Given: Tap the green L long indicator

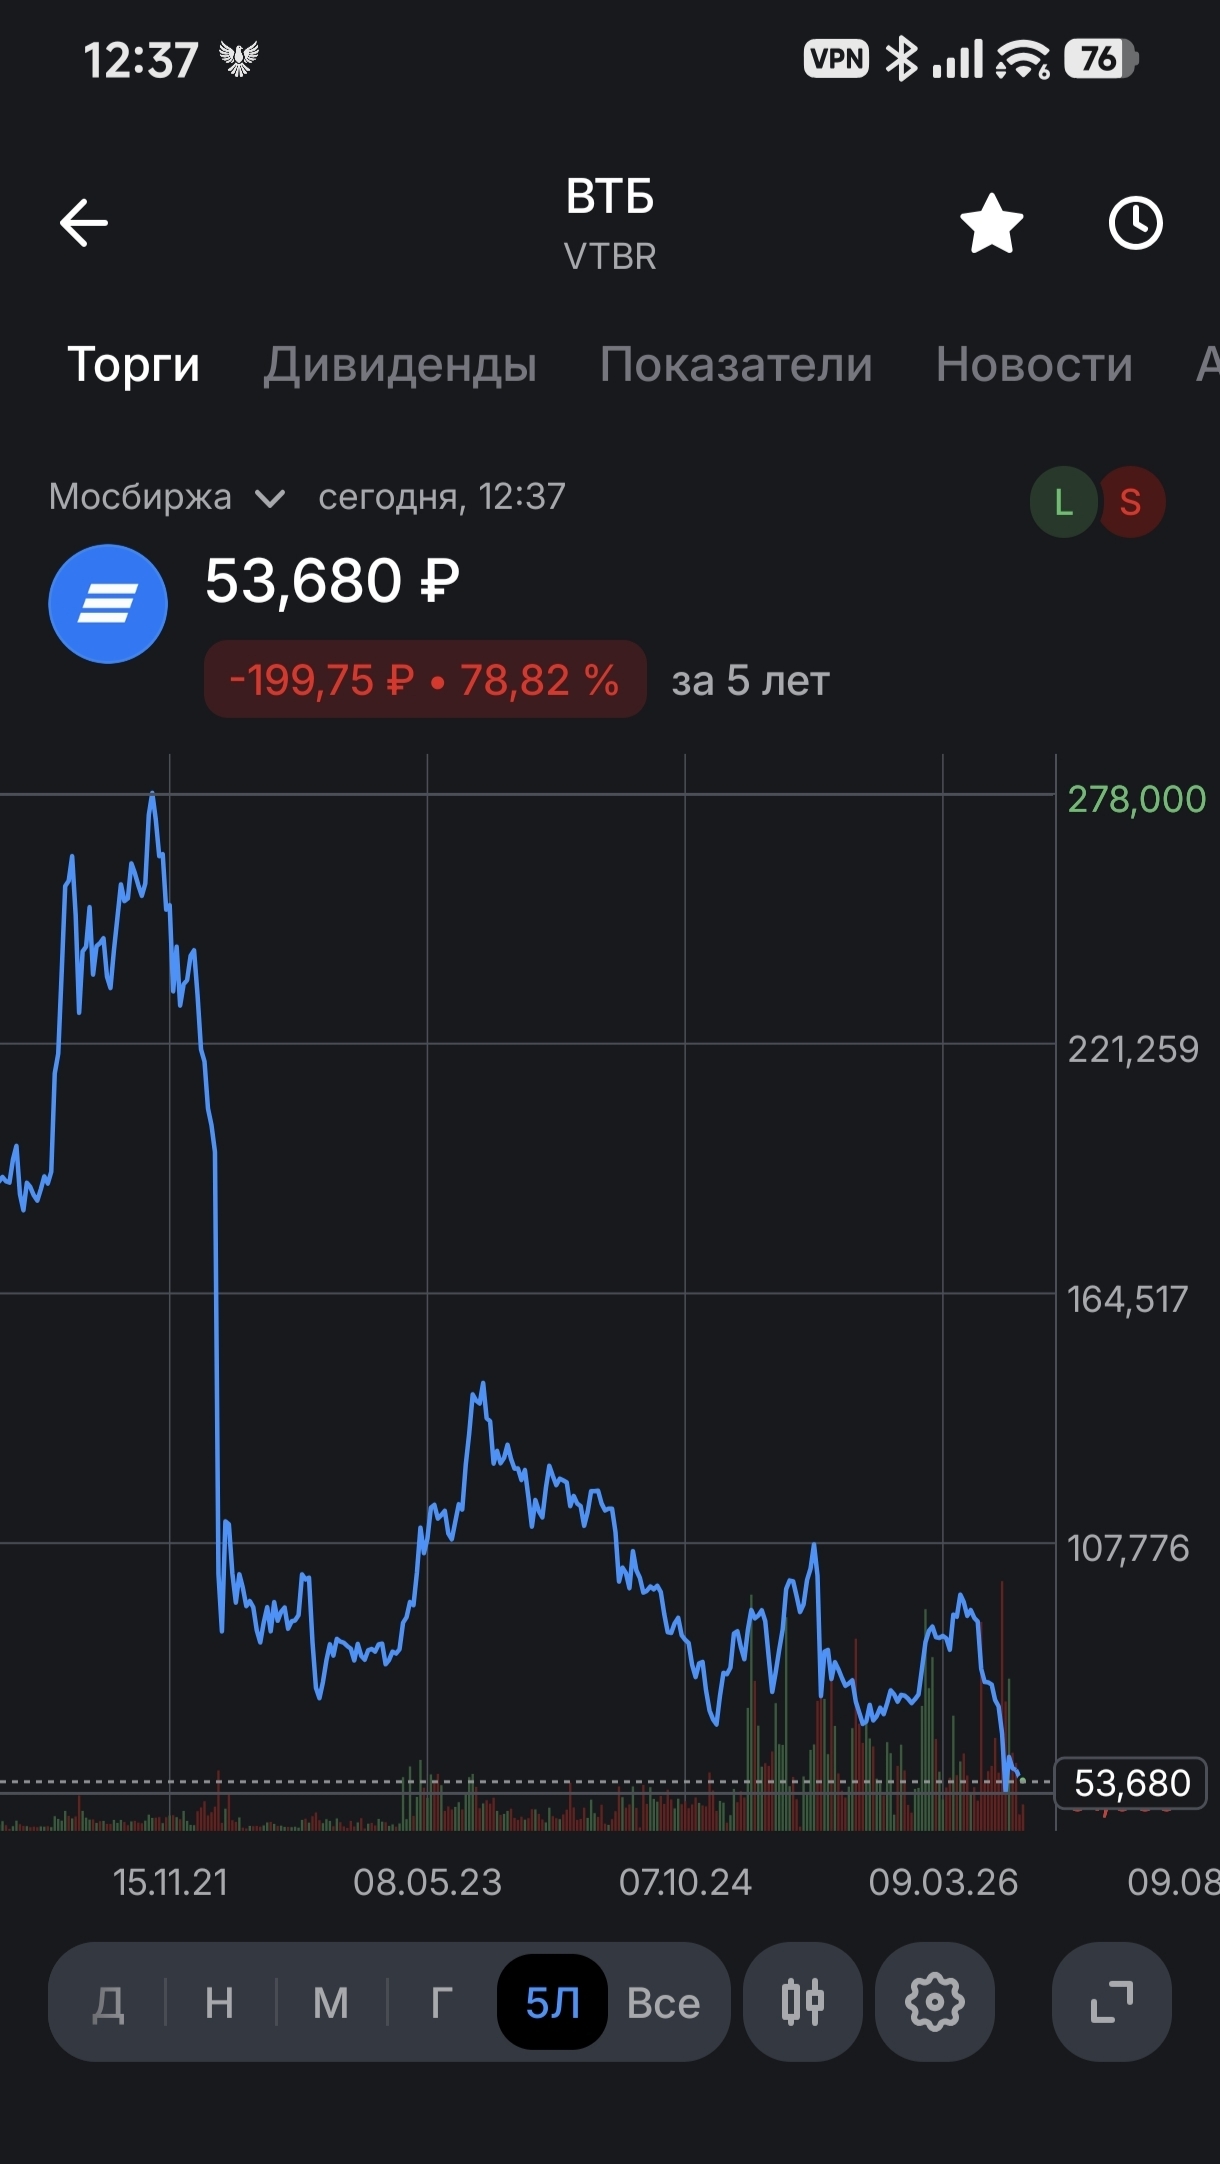Looking at the screenshot, I should (1063, 502).
